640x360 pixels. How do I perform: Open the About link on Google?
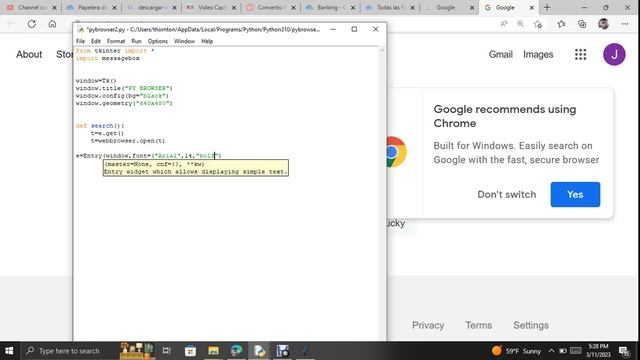coord(29,54)
